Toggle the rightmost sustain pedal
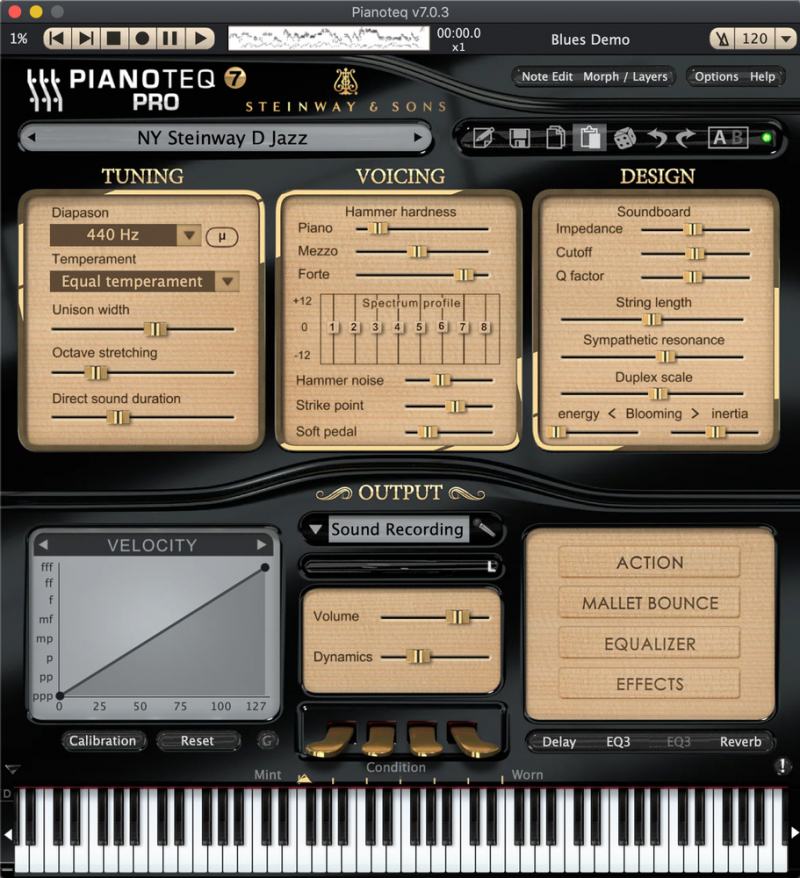 pos(474,739)
